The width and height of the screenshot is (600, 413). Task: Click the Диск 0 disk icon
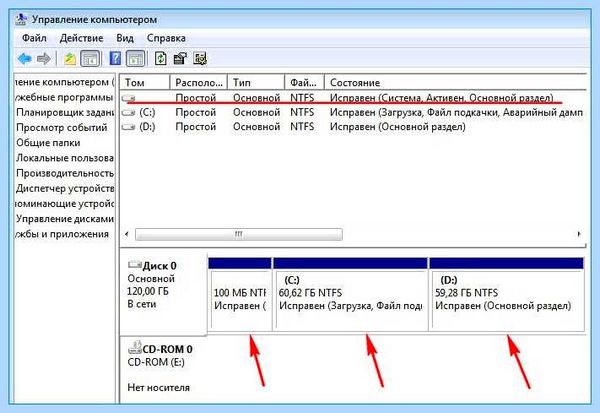pyautogui.click(x=135, y=265)
